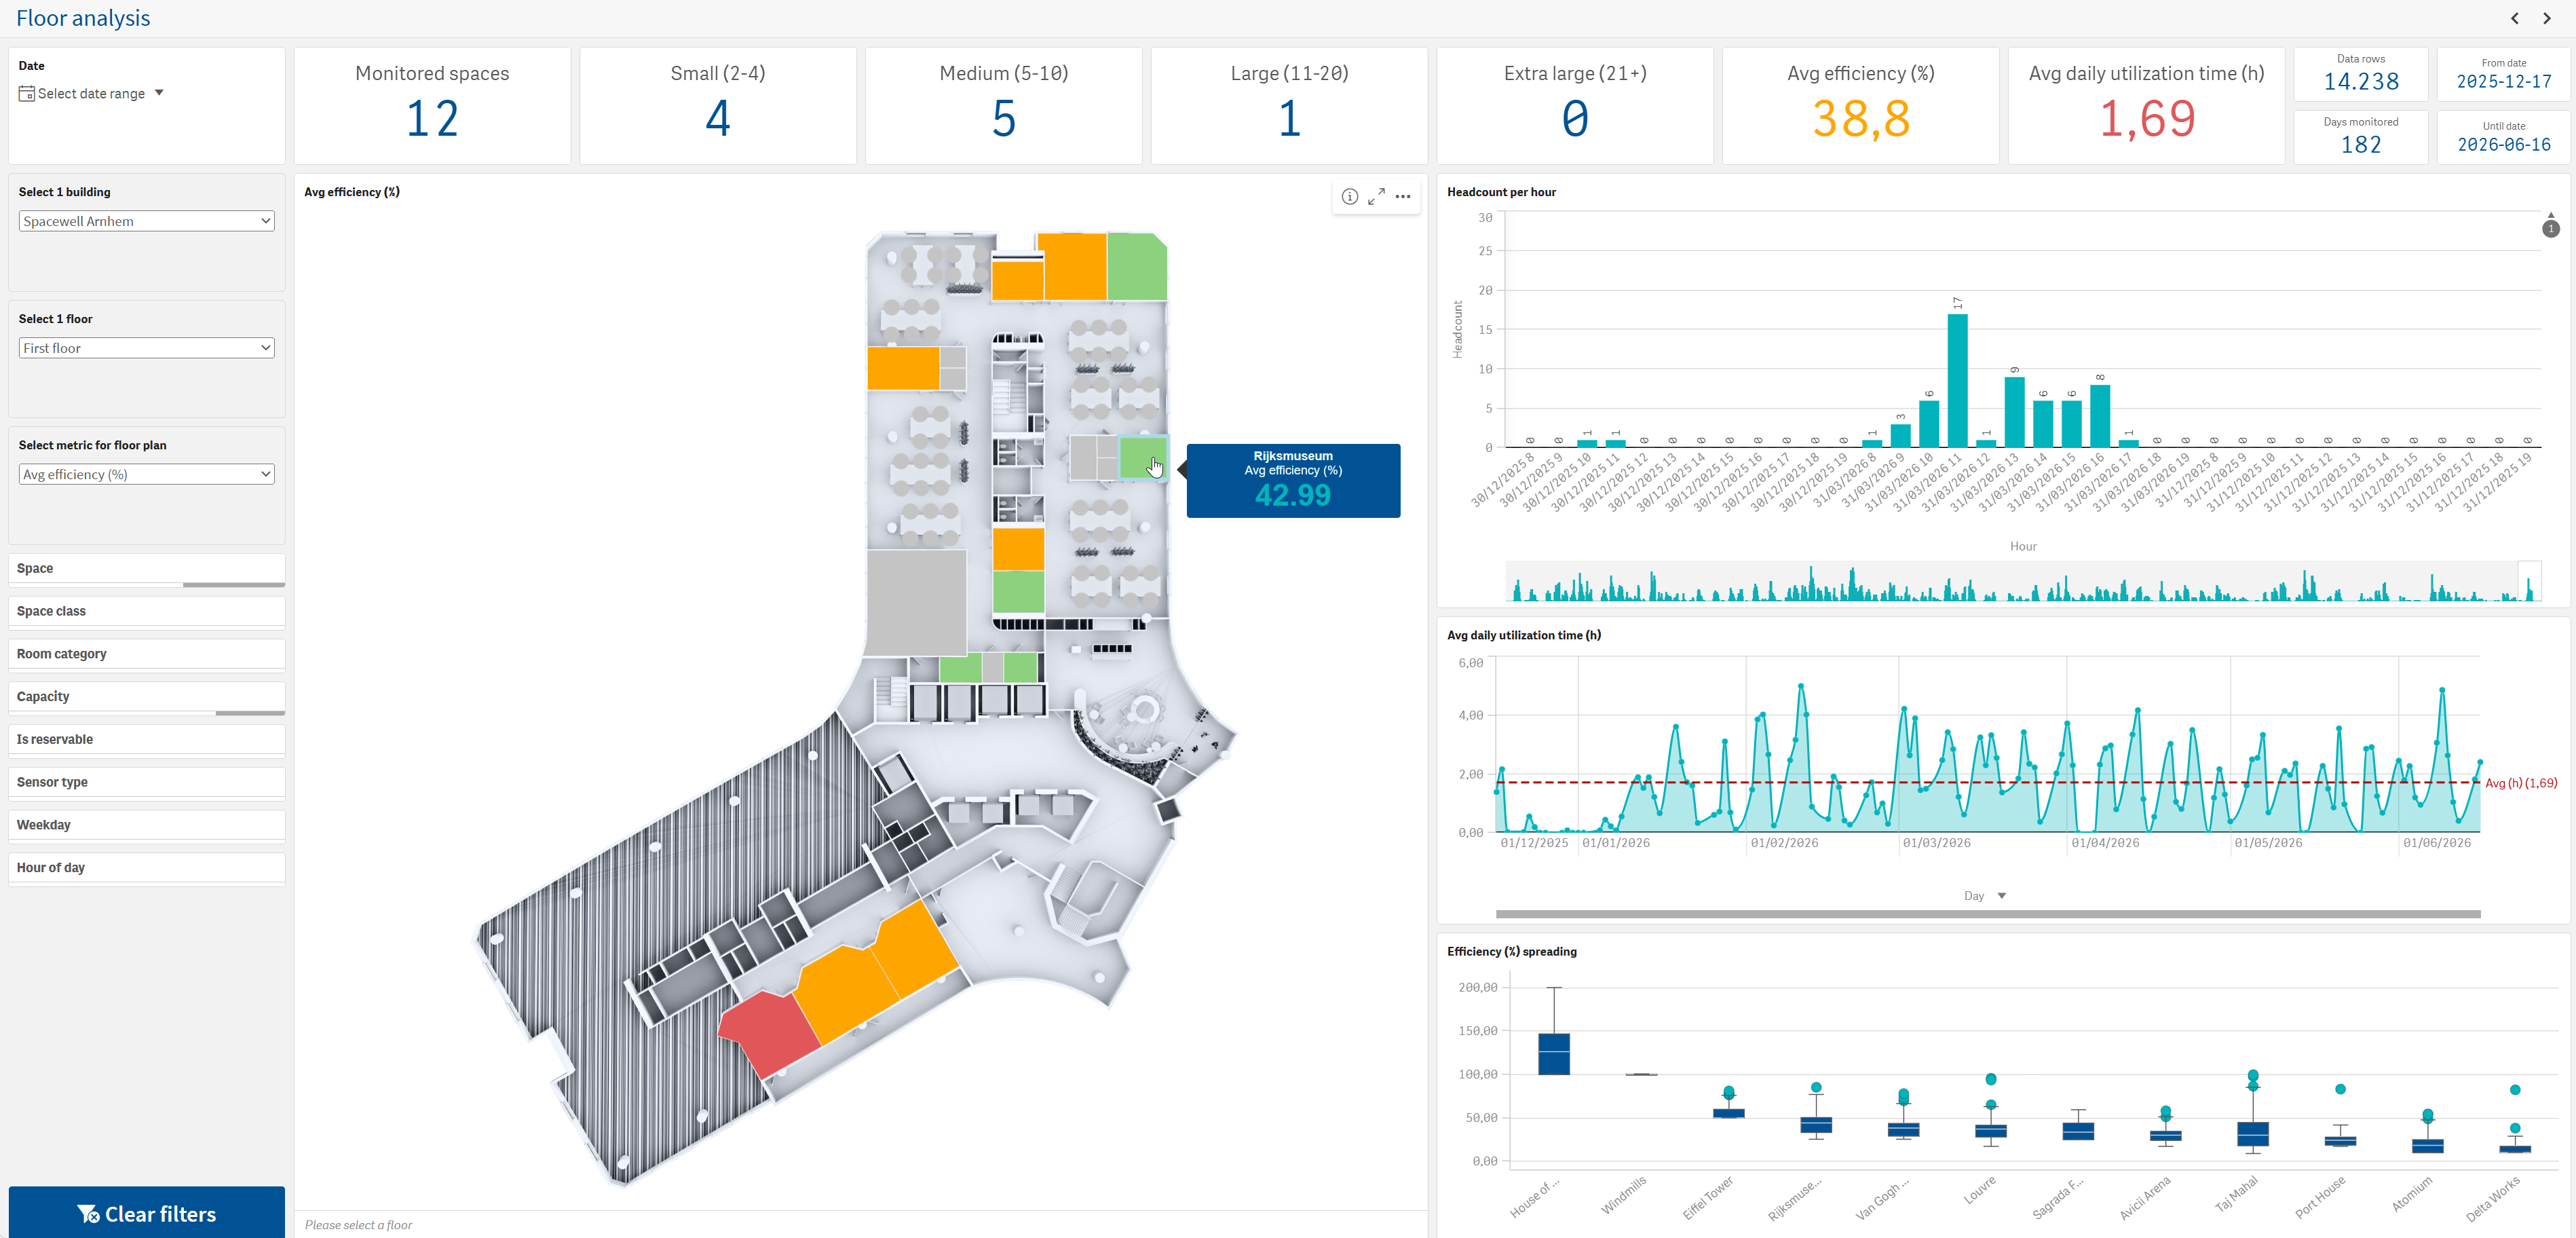Open the Hour of day filter
This screenshot has width=2576, height=1238.
(146, 868)
